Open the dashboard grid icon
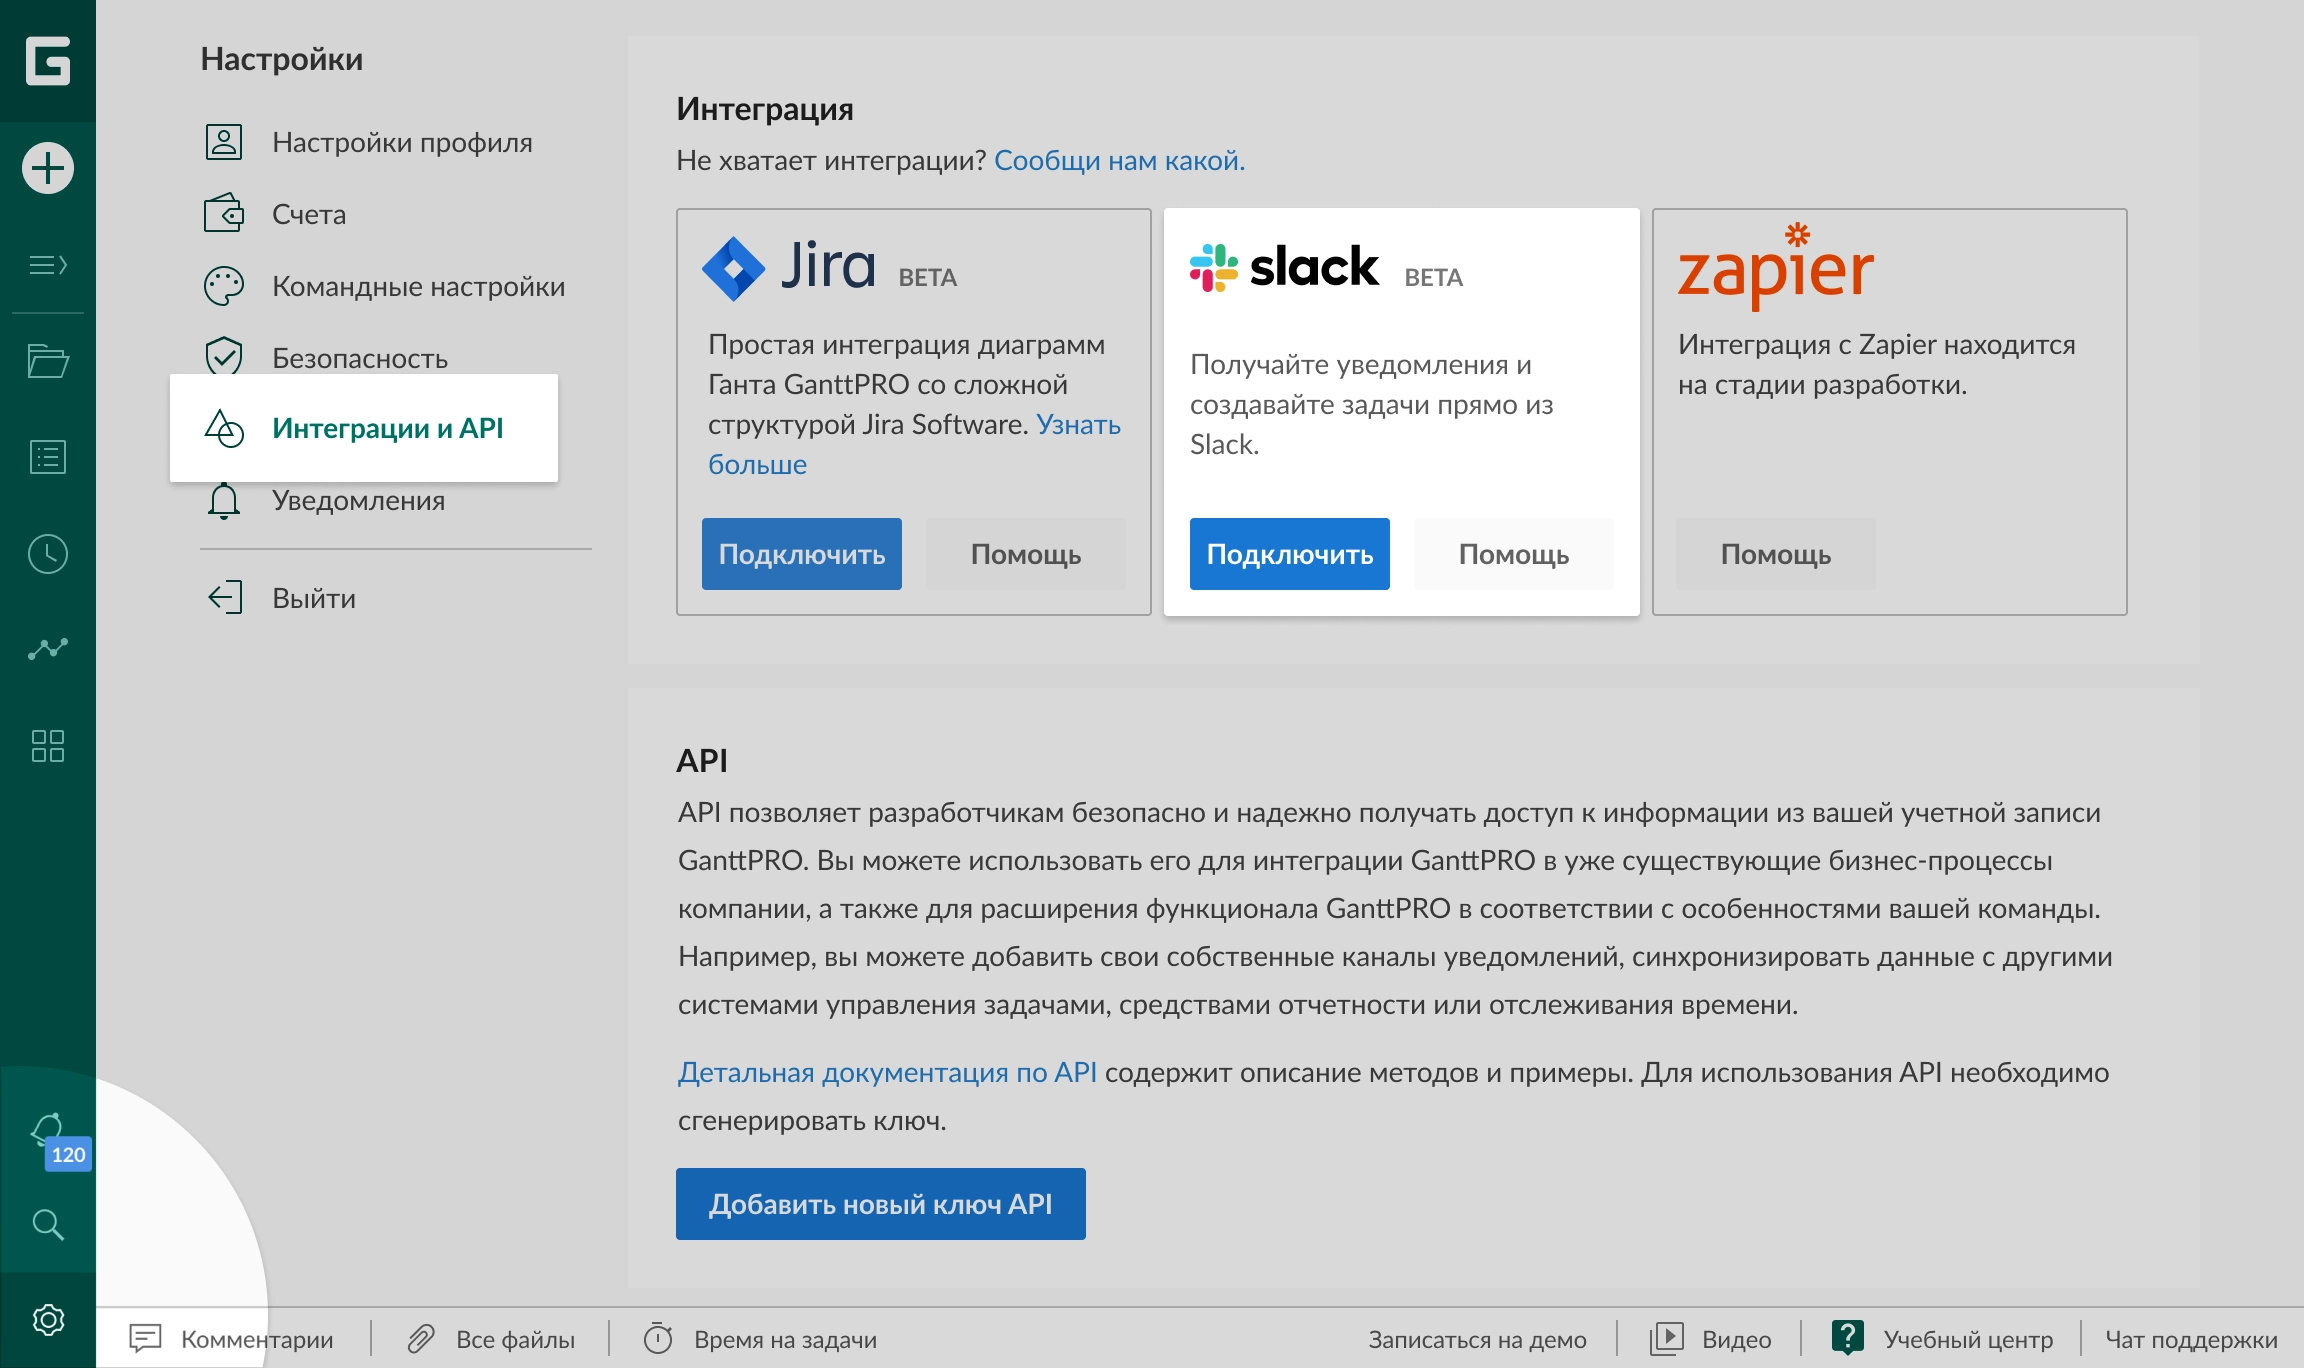The width and height of the screenshot is (2304, 1368). pos(46,745)
